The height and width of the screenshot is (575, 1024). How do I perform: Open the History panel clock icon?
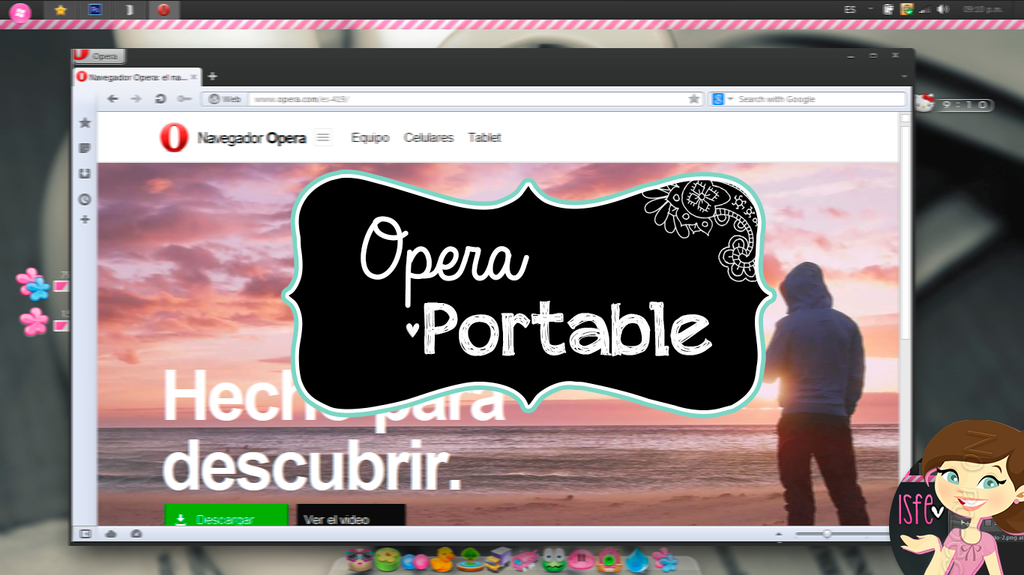(x=85, y=199)
